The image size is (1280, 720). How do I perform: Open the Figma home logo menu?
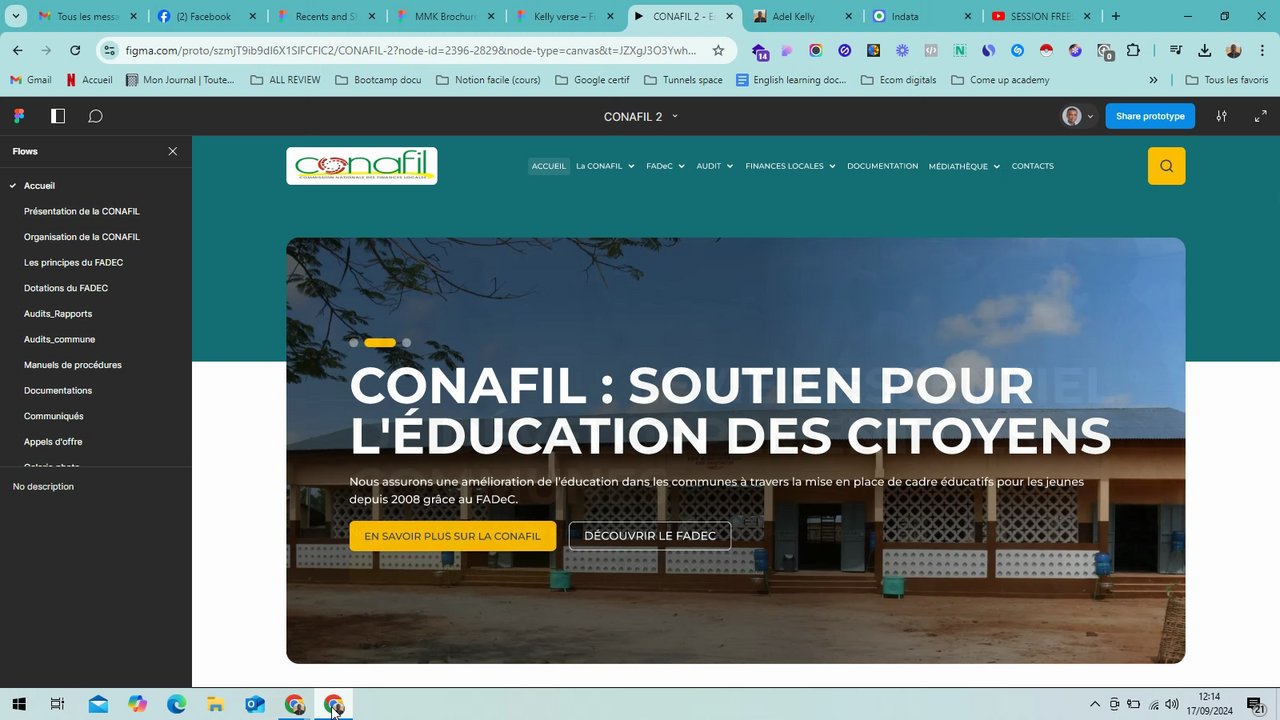(19, 116)
